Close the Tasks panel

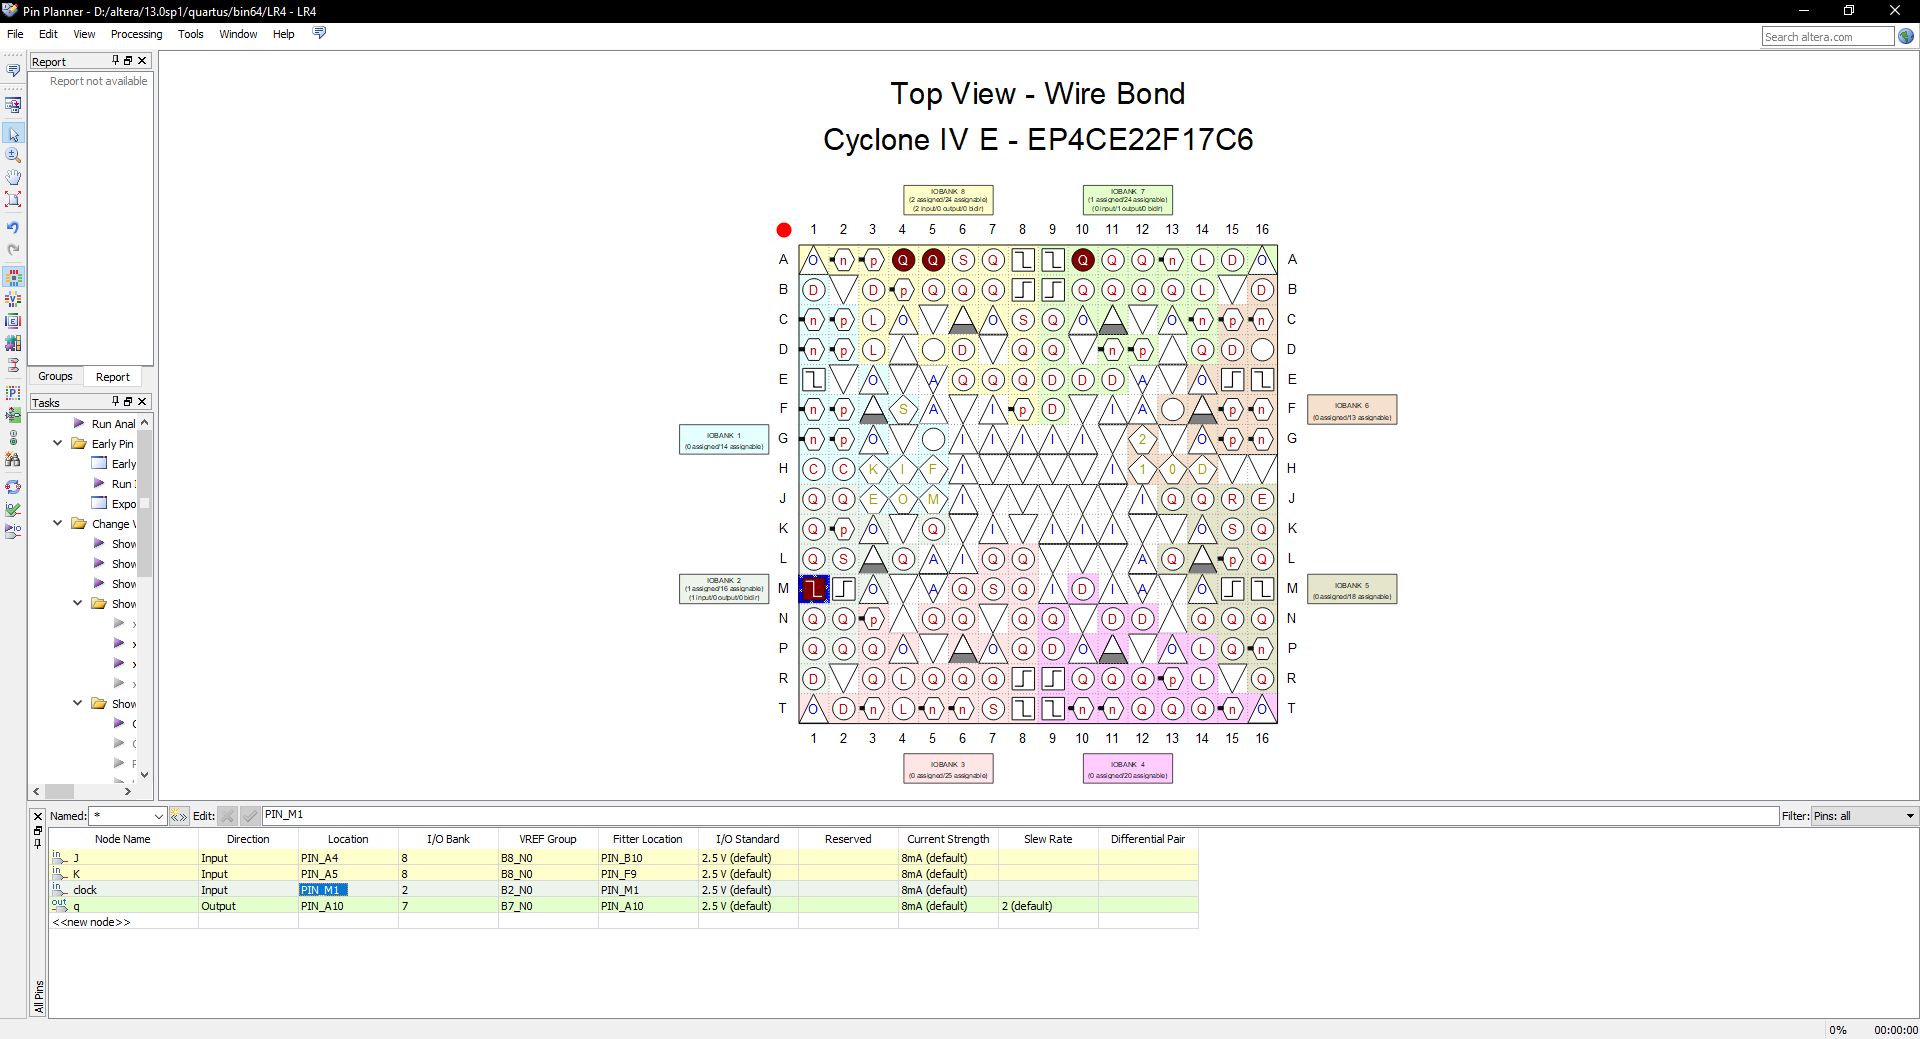142,402
